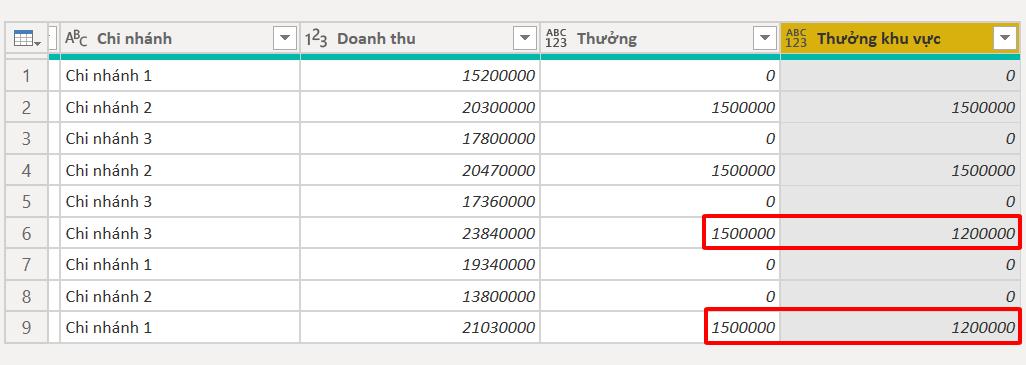The height and width of the screenshot is (365, 1026).
Task: Click the number type icon for Doanh thu
Action: (316, 39)
